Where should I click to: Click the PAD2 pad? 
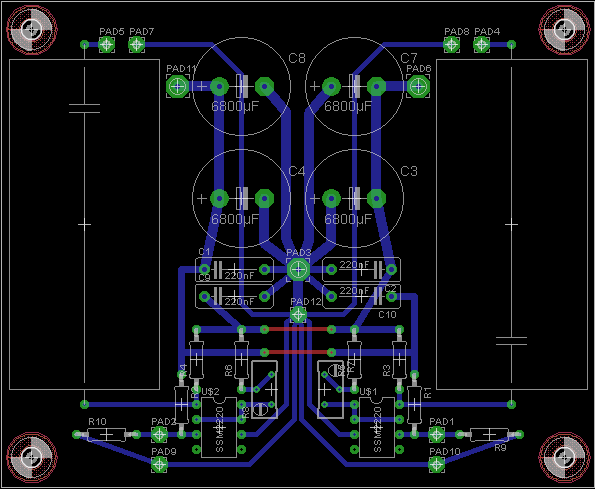coord(159,434)
